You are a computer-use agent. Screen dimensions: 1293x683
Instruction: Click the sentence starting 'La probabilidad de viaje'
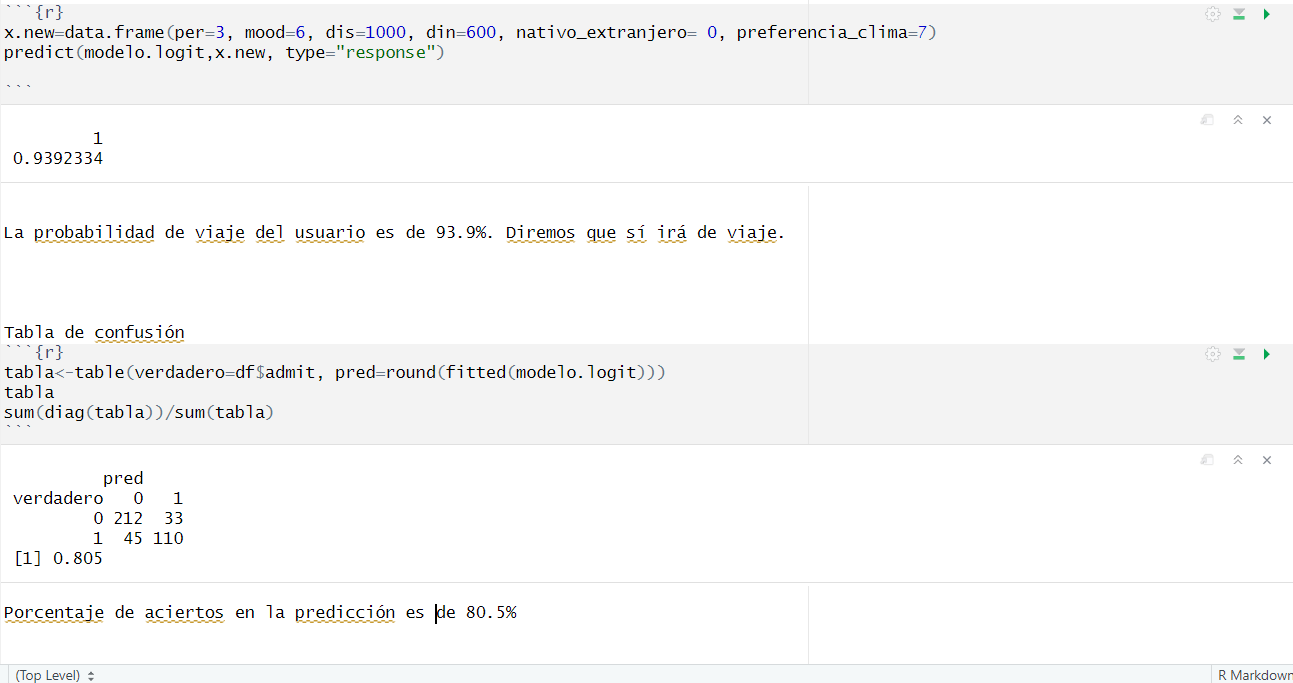(x=394, y=233)
